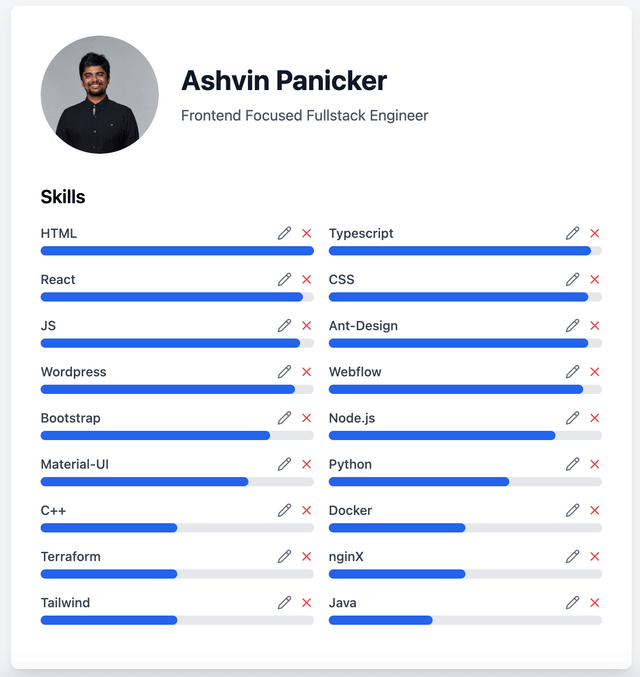Click the Bootstrap skill progress bar

pos(177,435)
